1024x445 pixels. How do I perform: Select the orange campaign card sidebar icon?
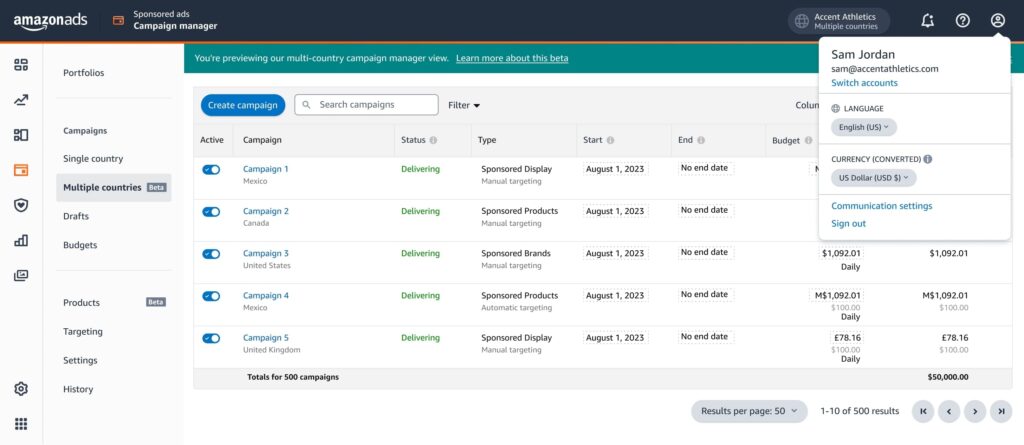point(21,170)
